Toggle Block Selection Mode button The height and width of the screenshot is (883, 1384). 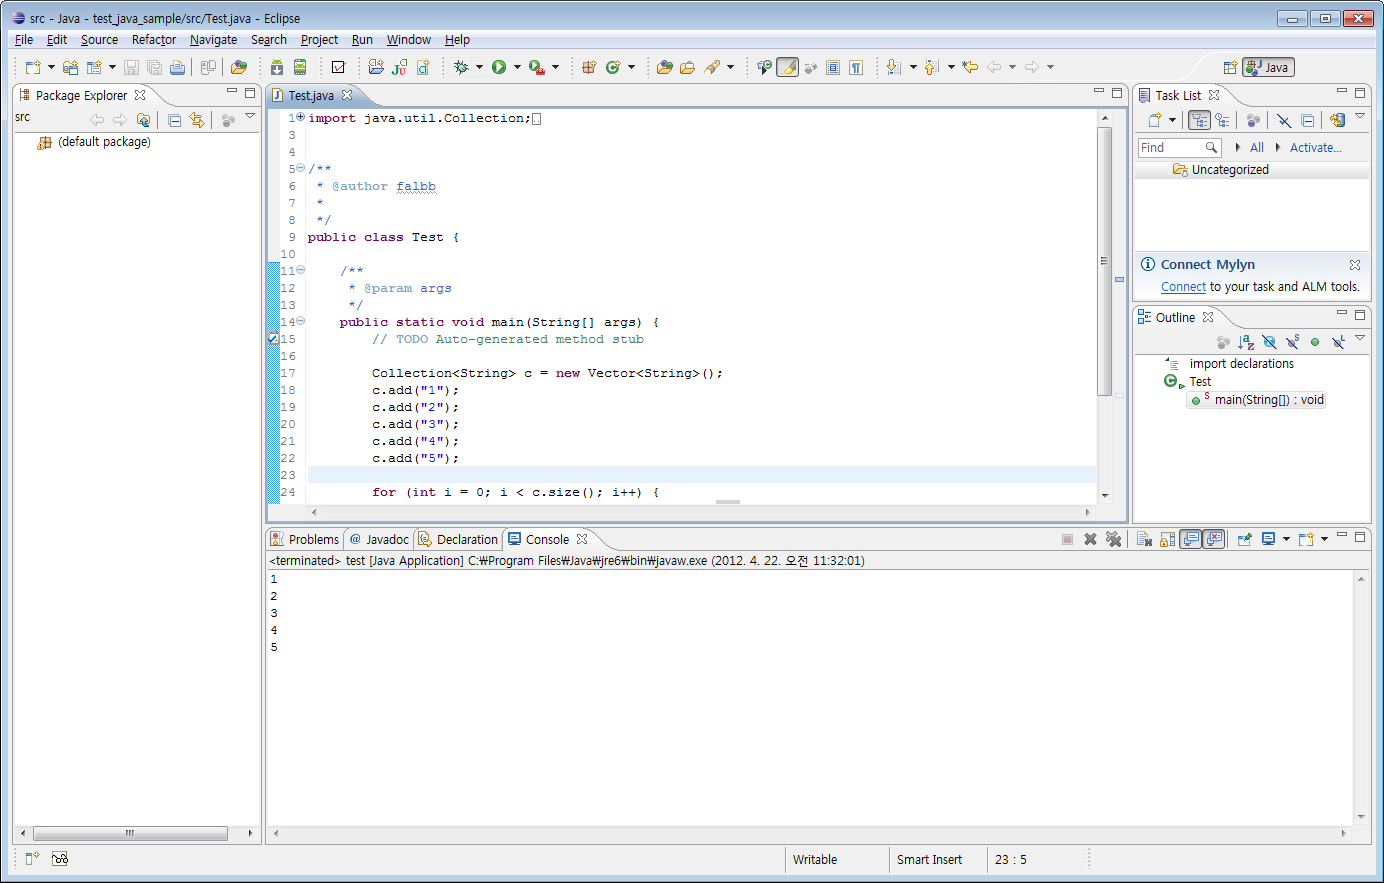click(833, 67)
